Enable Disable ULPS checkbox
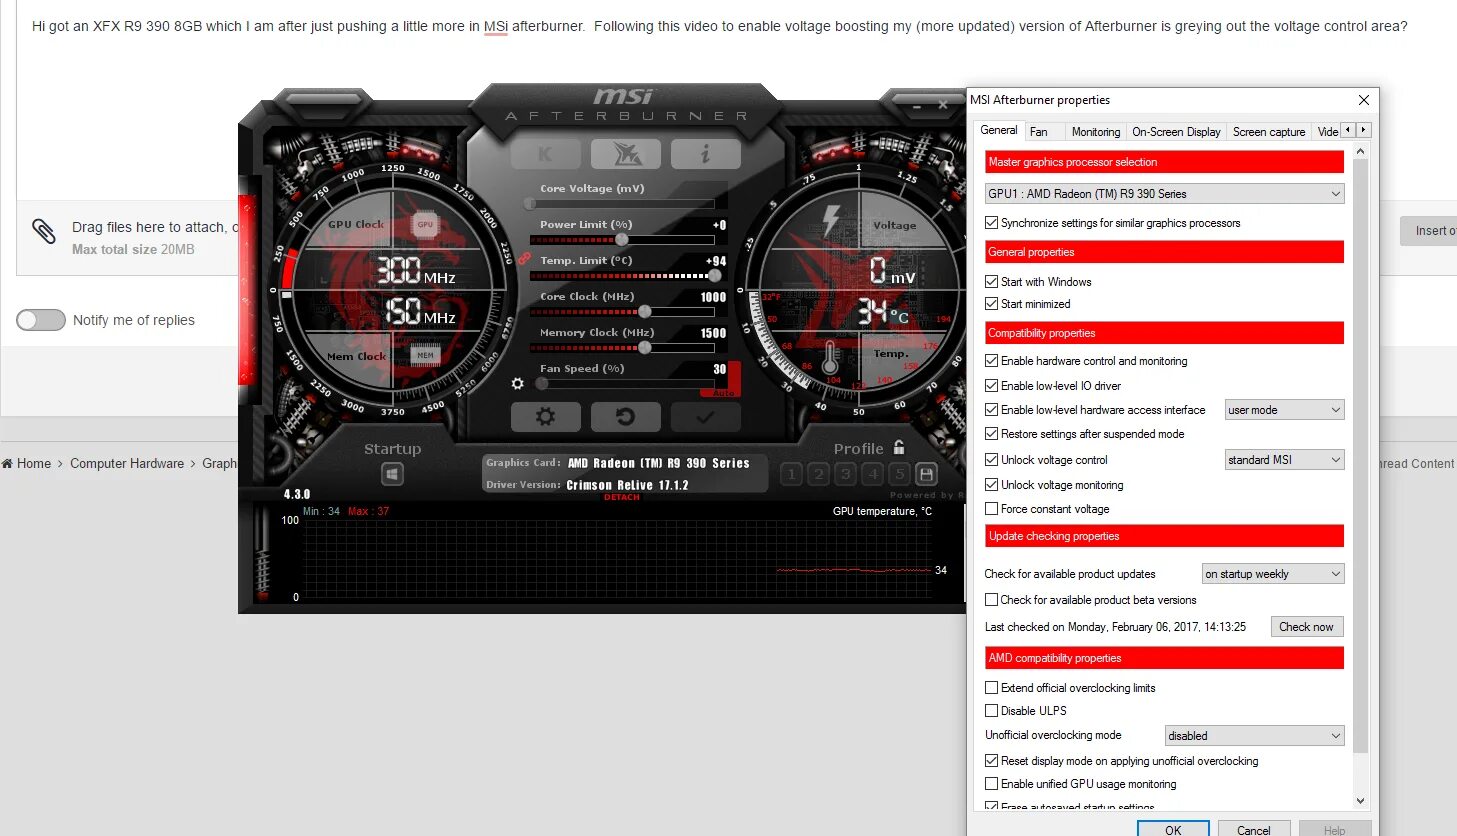The height and width of the screenshot is (836, 1457). pyautogui.click(x=991, y=711)
